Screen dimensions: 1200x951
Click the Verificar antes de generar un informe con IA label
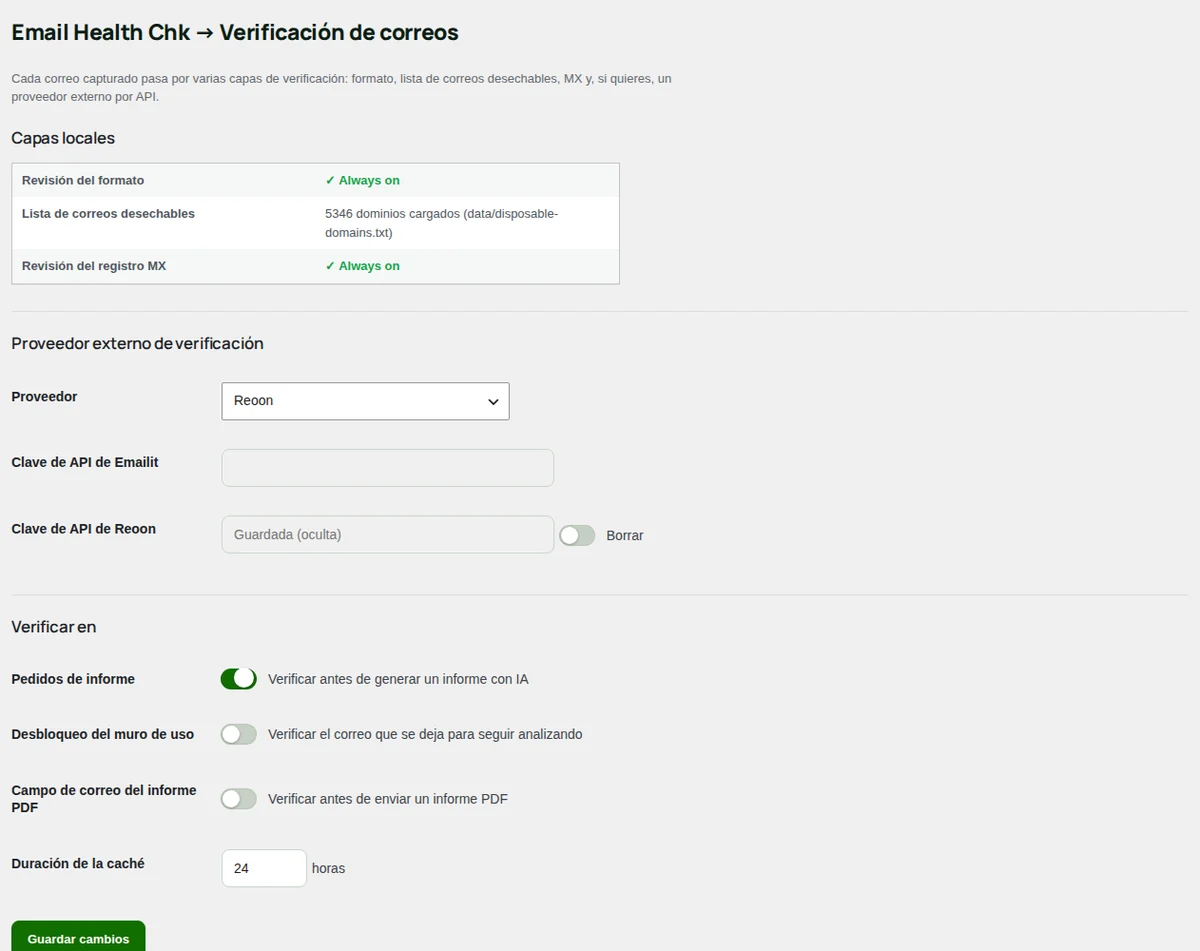point(398,679)
